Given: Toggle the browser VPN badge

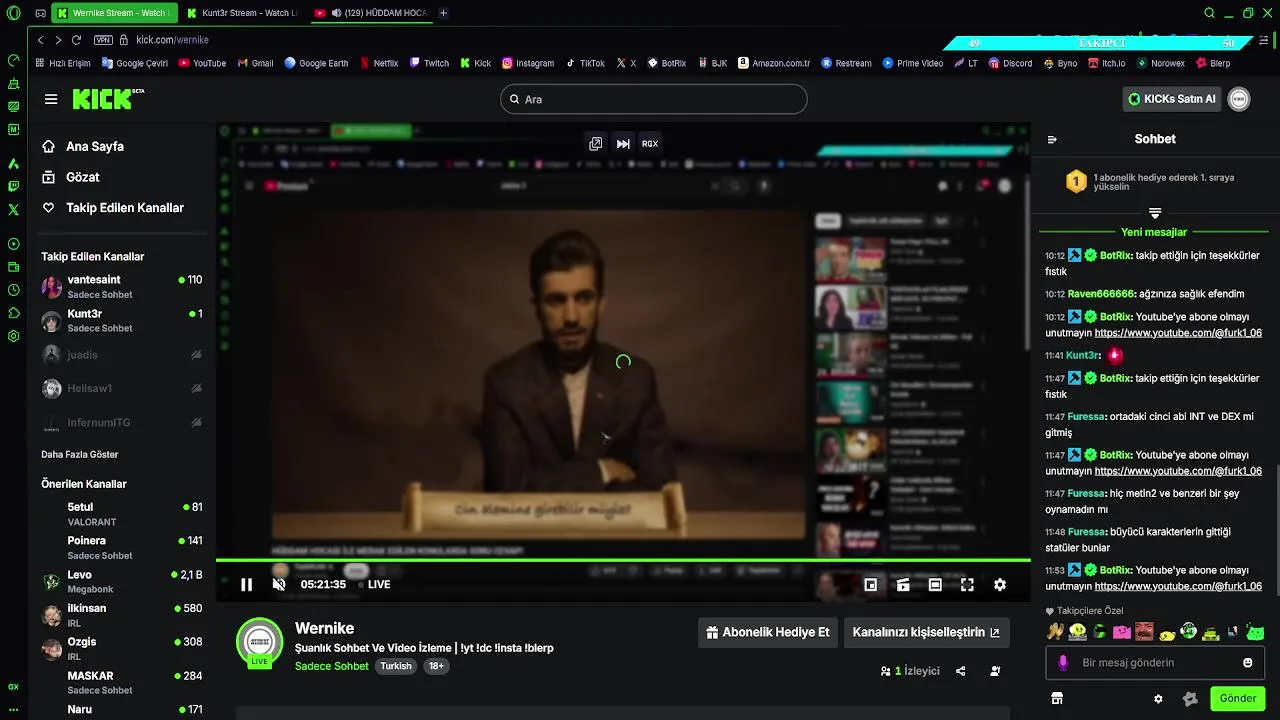Looking at the screenshot, I should [x=103, y=40].
